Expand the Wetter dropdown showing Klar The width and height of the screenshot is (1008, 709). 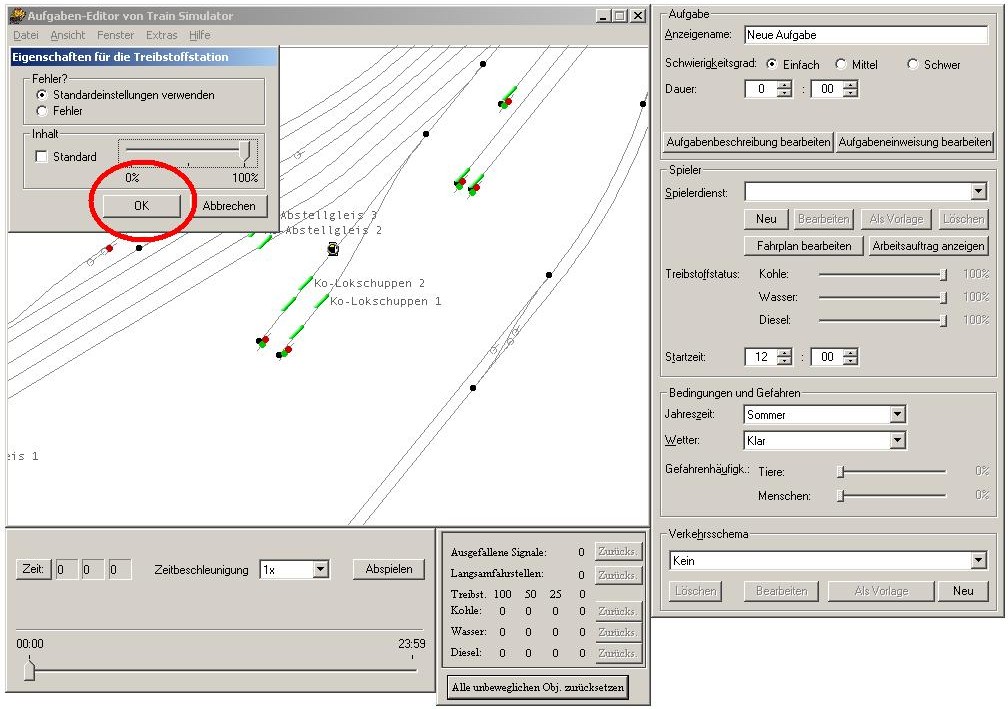pos(897,440)
